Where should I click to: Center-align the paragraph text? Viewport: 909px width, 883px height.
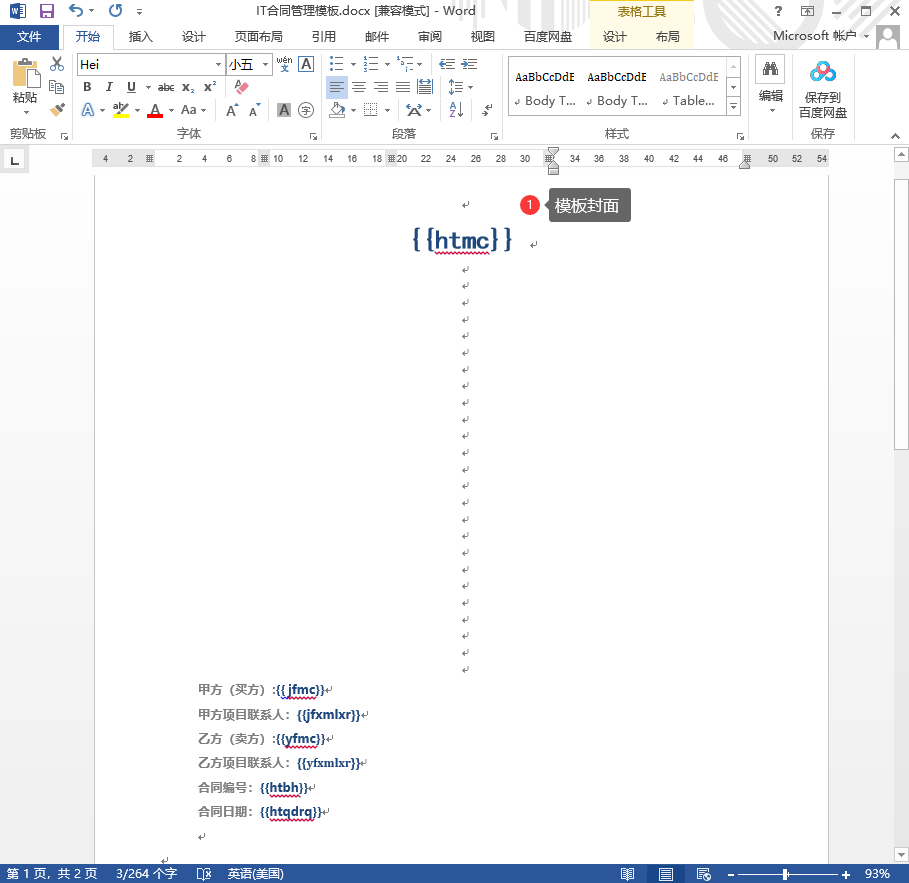pos(359,87)
